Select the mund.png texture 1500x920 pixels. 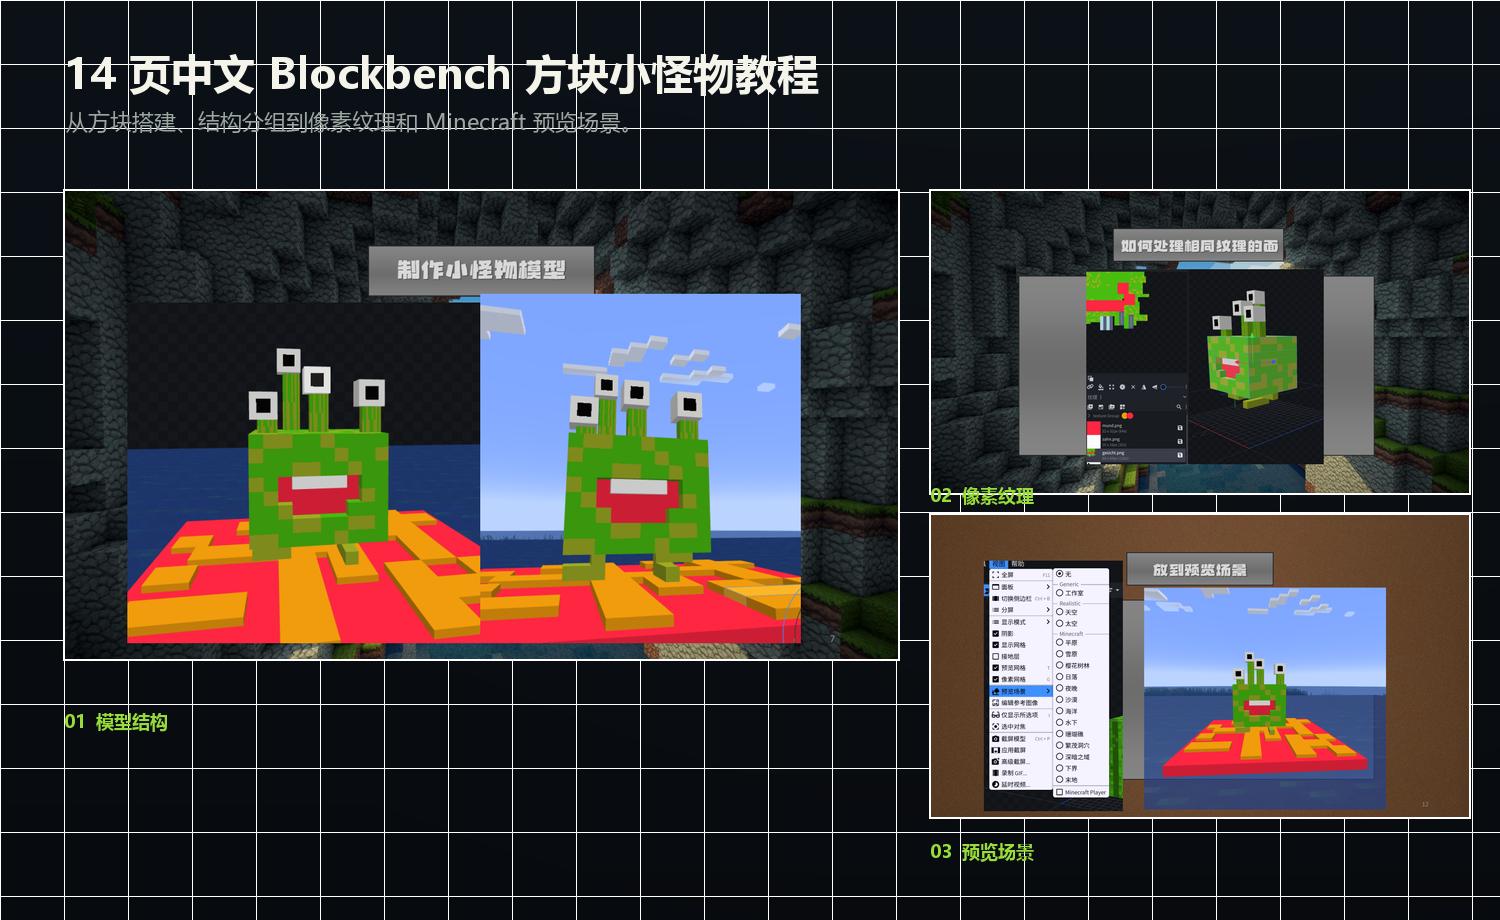tap(1136, 428)
